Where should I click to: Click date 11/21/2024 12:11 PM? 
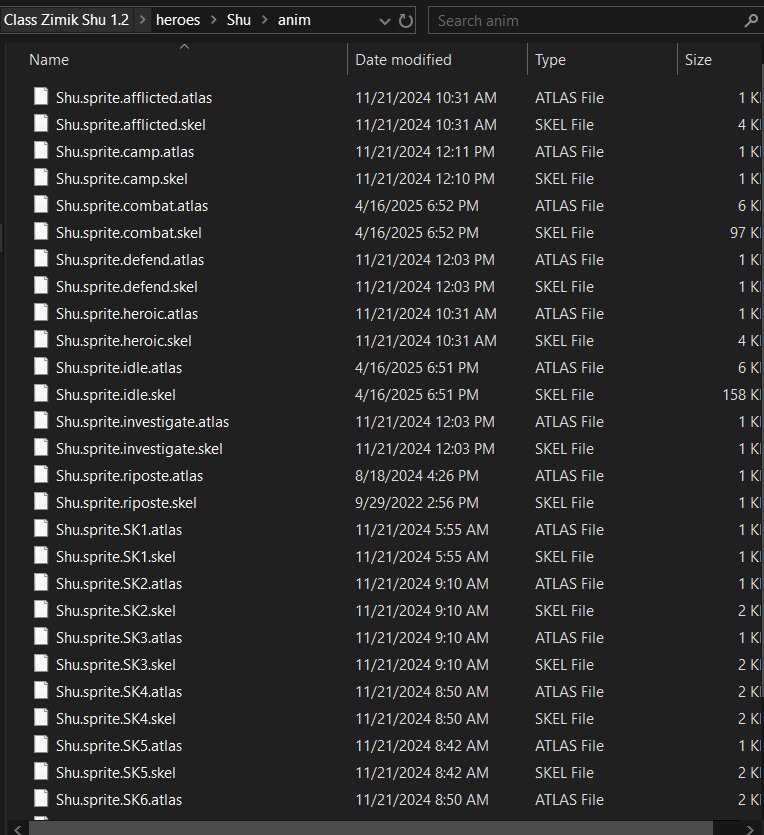pos(425,152)
